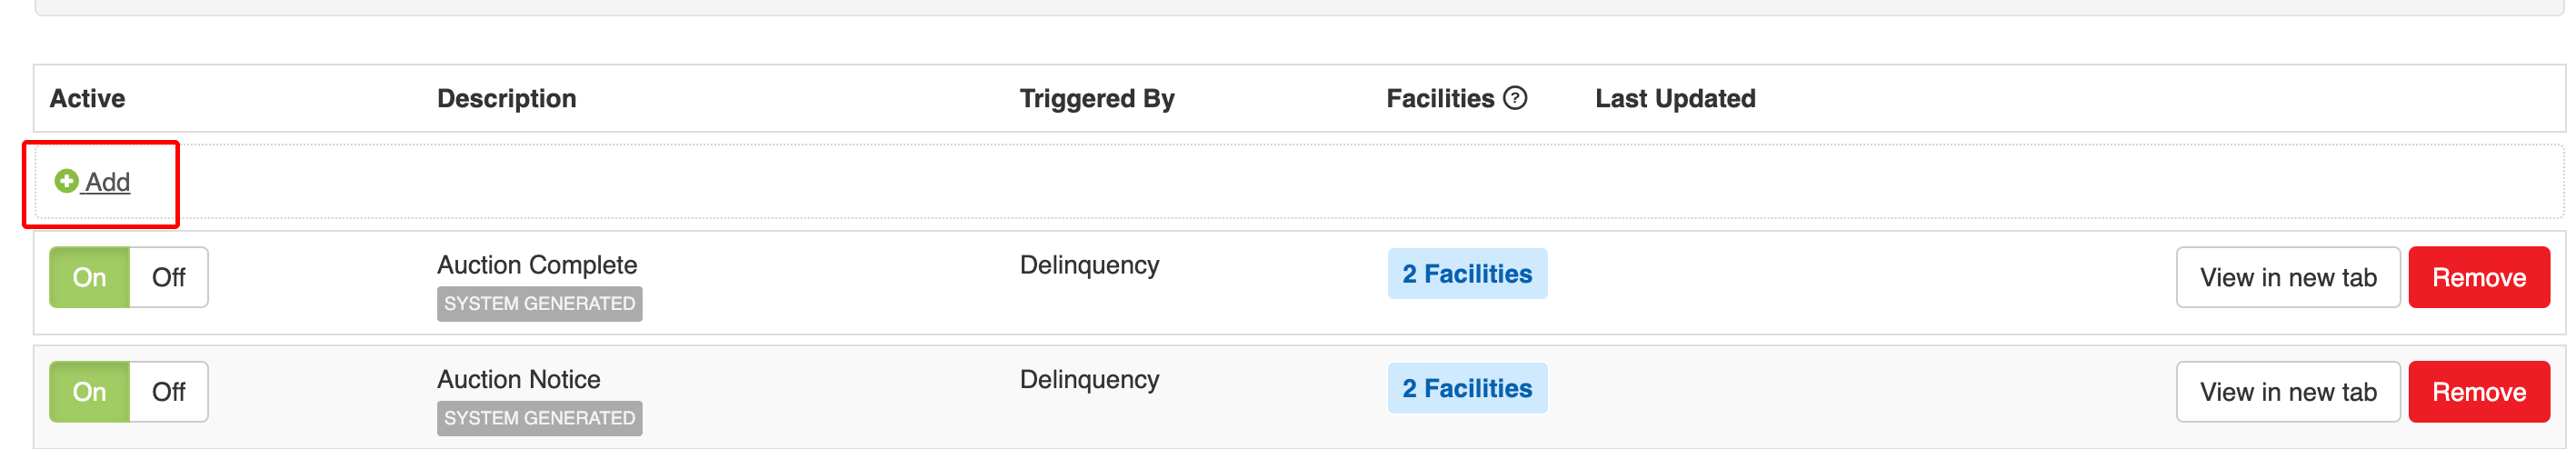Image resolution: width=2576 pixels, height=449 pixels.
Task: Click the Last Updated column header
Action: (1675, 99)
